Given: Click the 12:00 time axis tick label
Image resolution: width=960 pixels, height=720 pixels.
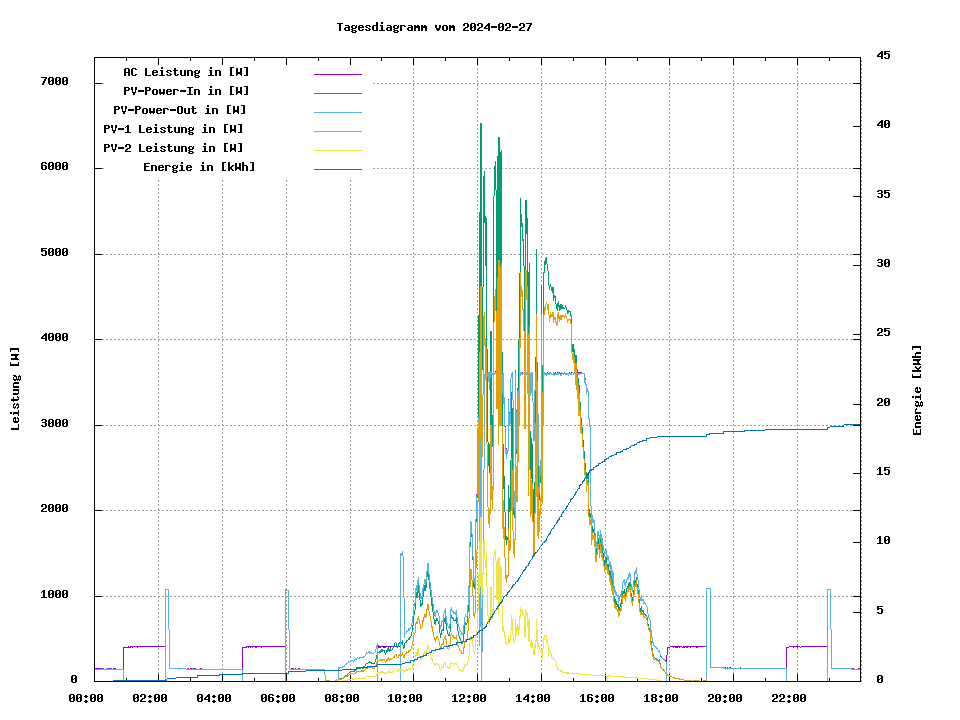Looking at the screenshot, I should [469, 698].
